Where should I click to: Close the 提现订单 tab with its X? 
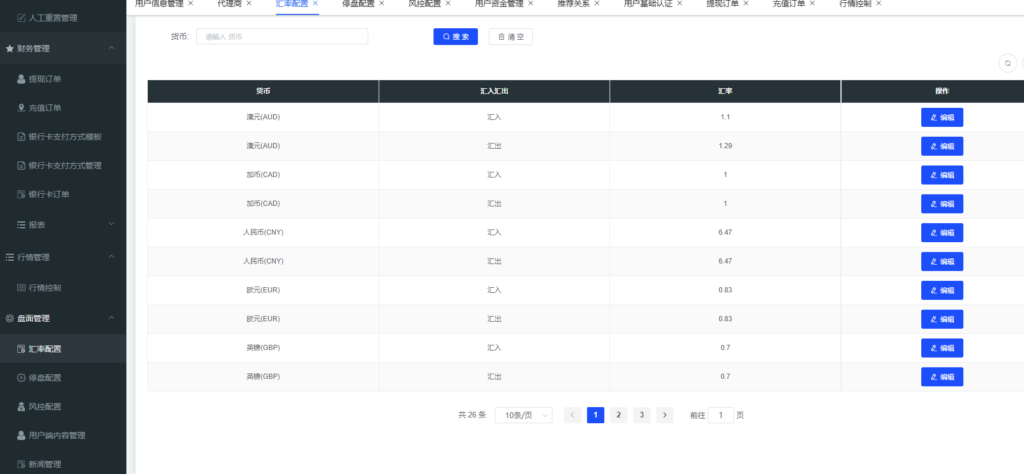pyautogui.click(x=746, y=3)
